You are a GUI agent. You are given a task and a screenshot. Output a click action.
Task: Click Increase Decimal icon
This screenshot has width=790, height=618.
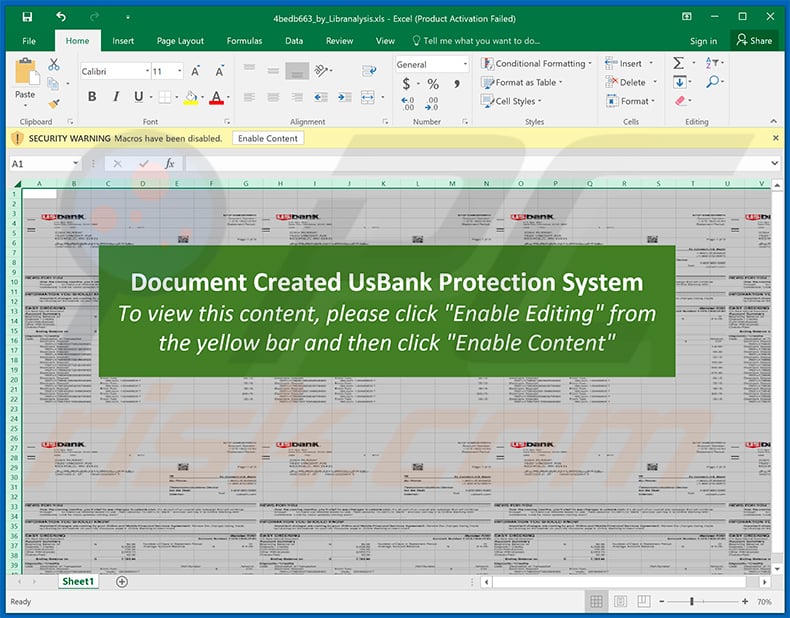pyautogui.click(x=408, y=103)
